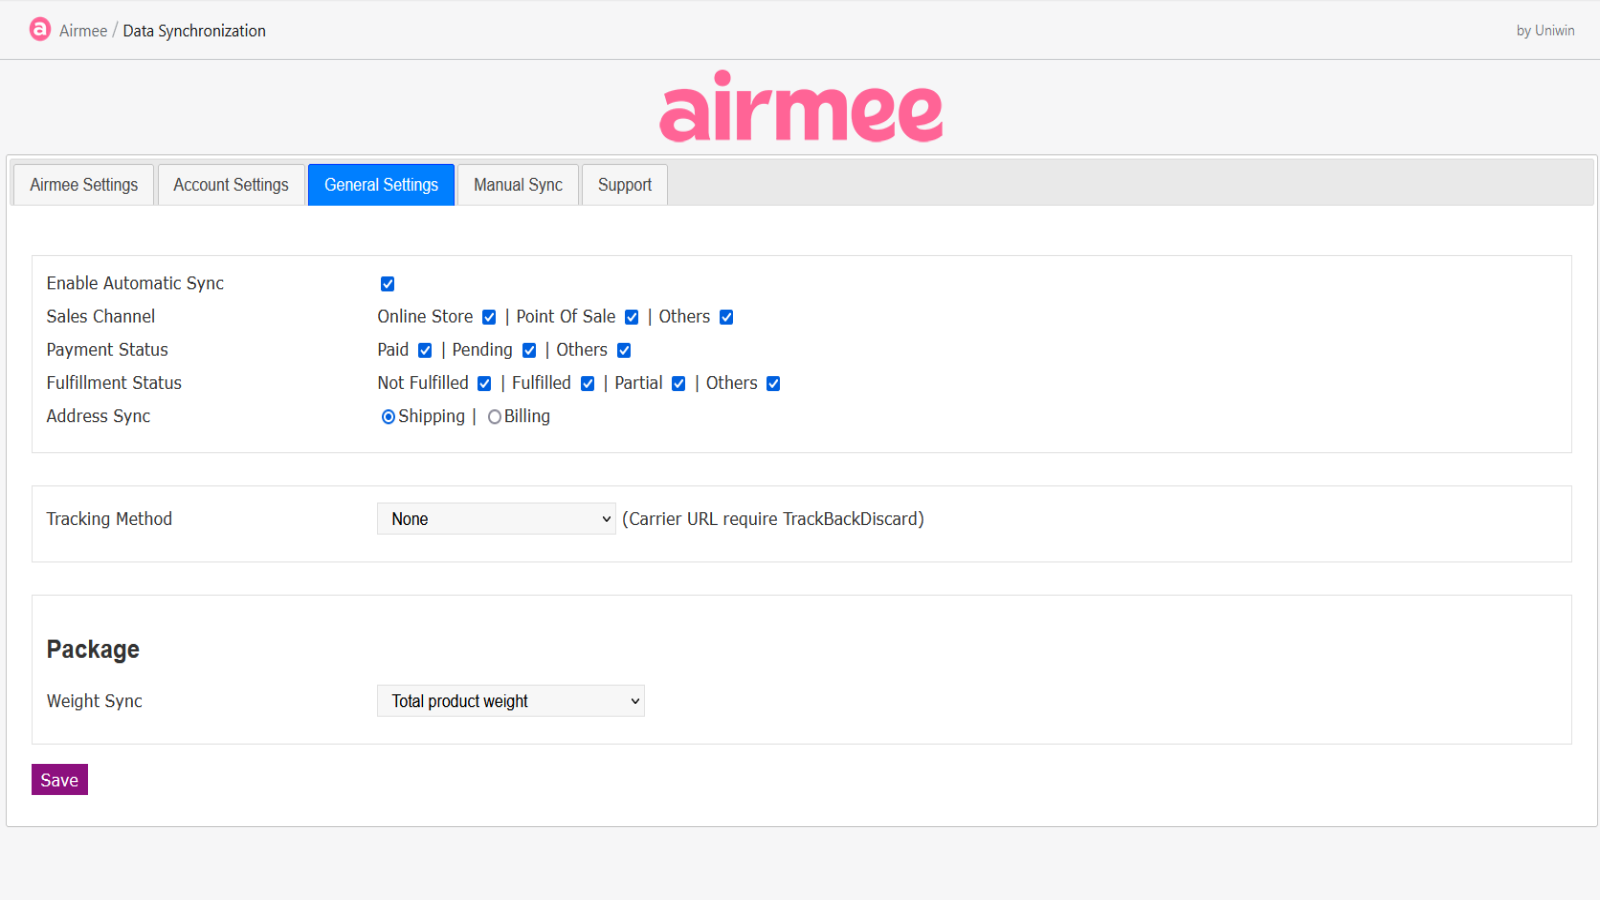The height and width of the screenshot is (900, 1600).
Task: Uncheck Online Store sales channel
Action: [489, 317]
